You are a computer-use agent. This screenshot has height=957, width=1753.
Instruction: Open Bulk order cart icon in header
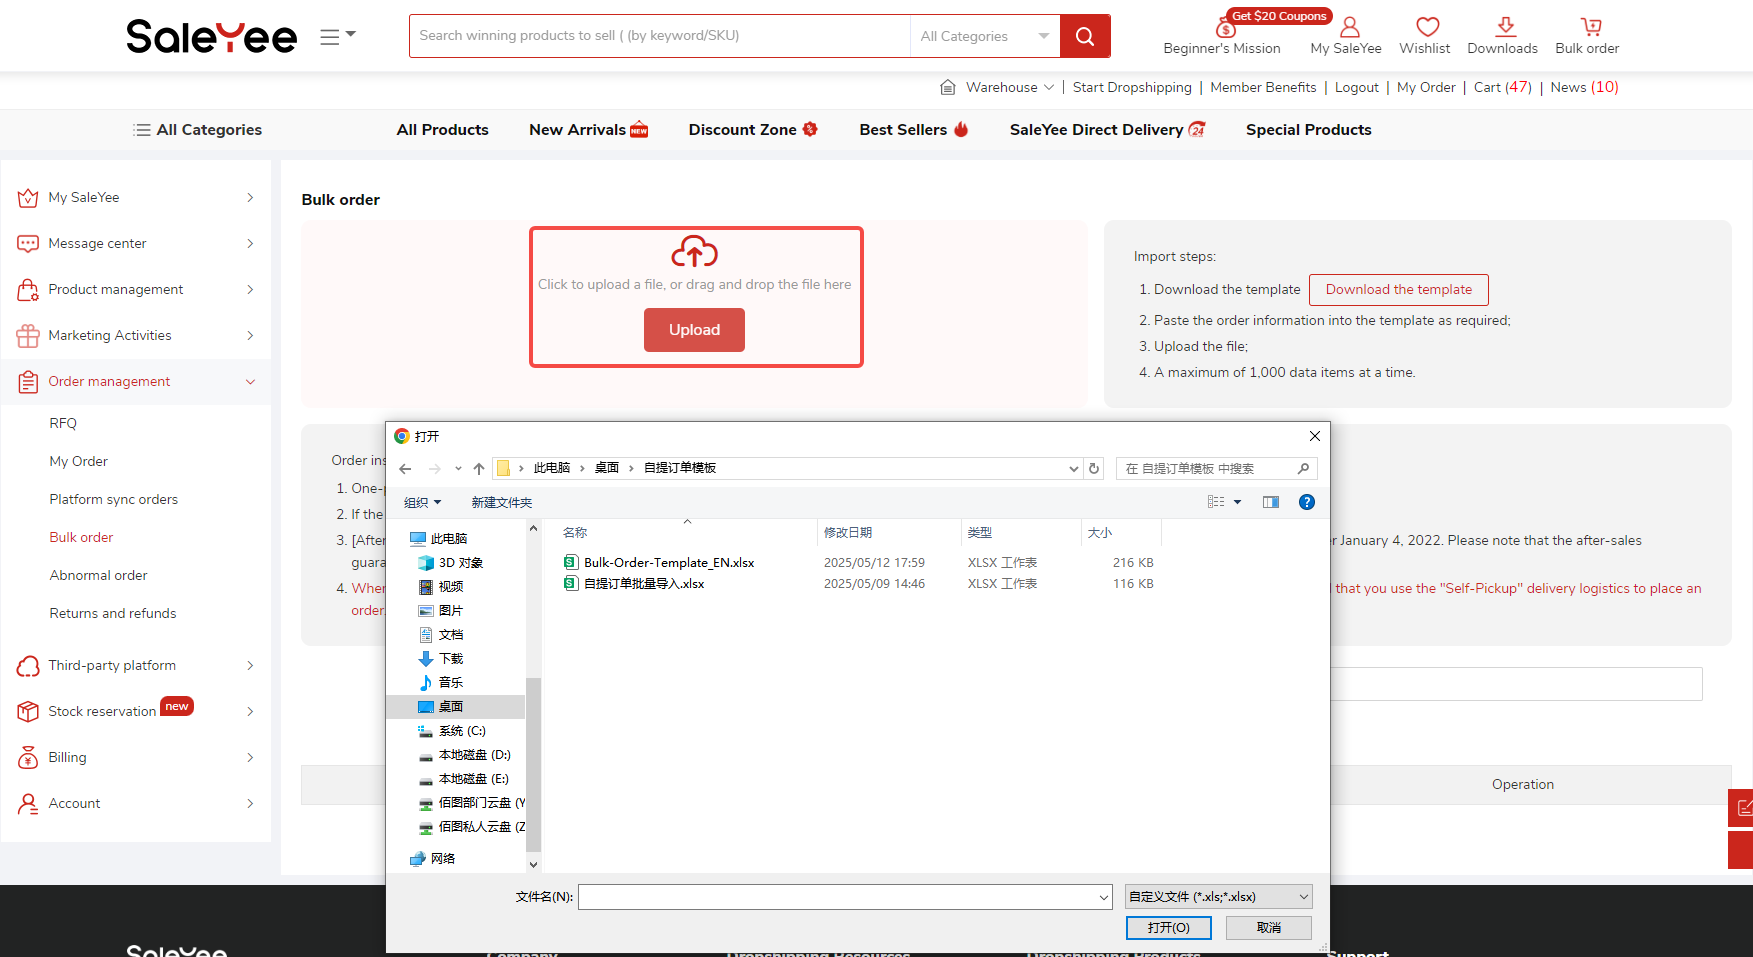click(1590, 27)
